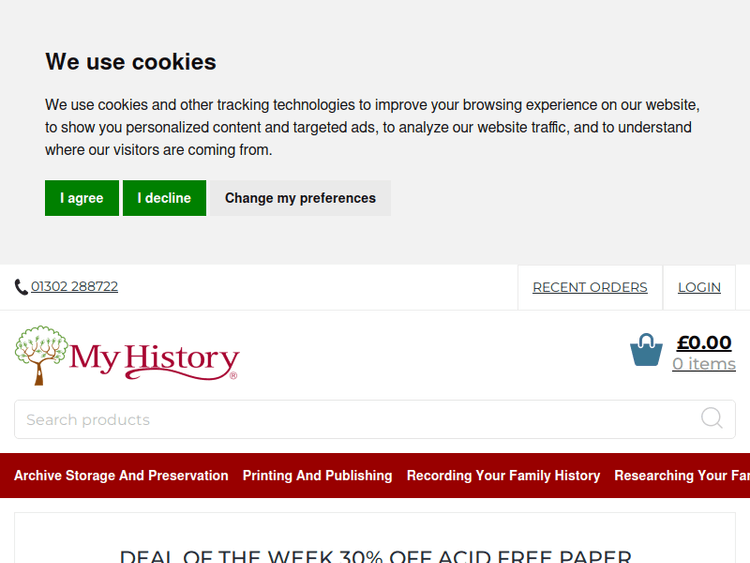
Task: Open Archive Storage And Preservation menu
Action: [x=121, y=476]
